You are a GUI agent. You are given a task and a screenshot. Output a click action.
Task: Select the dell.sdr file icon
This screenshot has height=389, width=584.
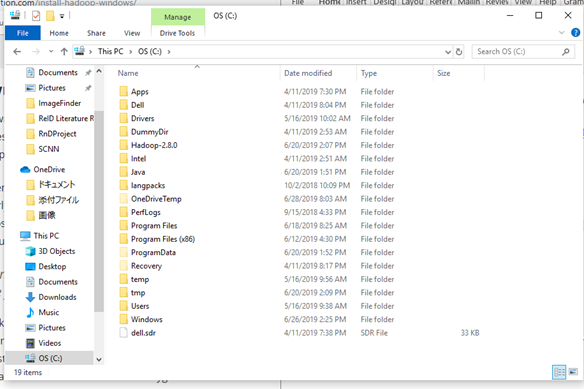pyautogui.click(x=124, y=333)
